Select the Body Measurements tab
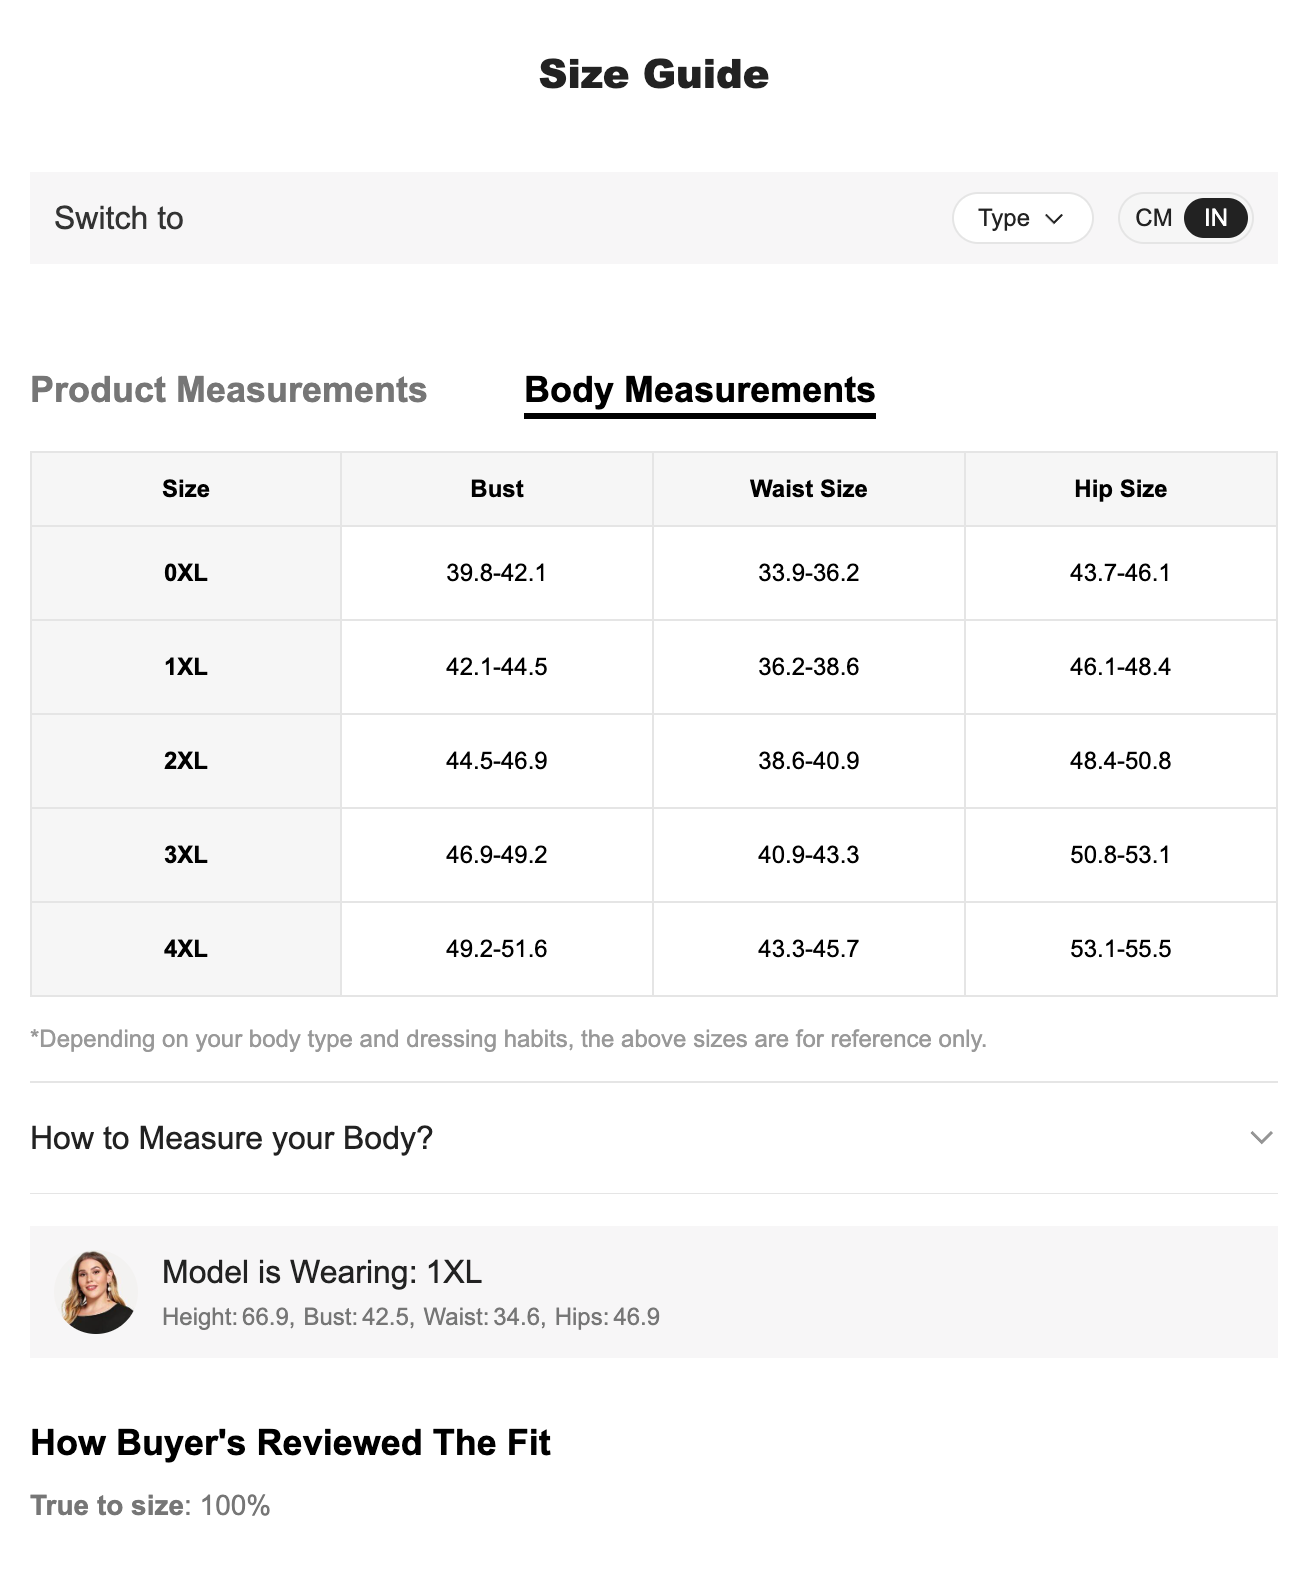 pyautogui.click(x=699, y=390)
